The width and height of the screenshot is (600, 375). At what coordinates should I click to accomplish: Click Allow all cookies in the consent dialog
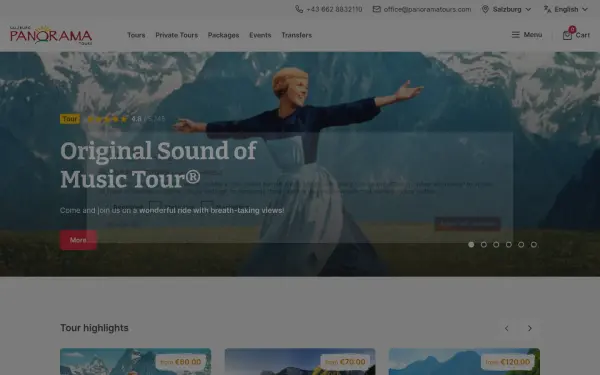[x=468, y=223]
